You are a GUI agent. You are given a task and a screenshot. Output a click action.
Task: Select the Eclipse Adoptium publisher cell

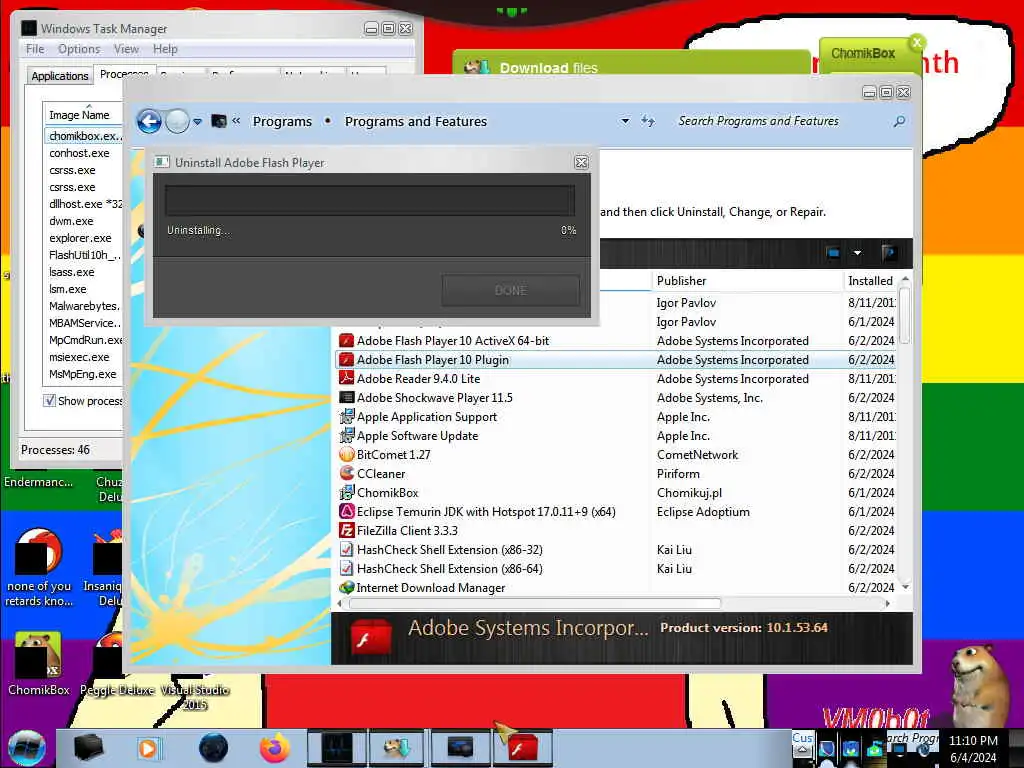click(703, 511)
